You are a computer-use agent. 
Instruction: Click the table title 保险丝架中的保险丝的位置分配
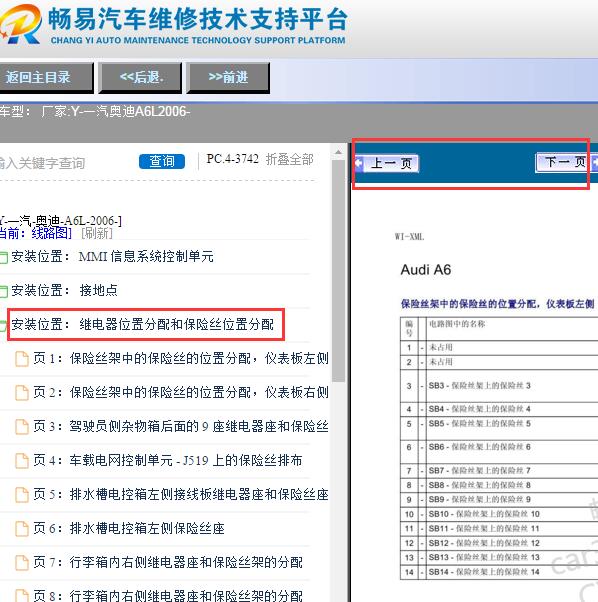497,304
